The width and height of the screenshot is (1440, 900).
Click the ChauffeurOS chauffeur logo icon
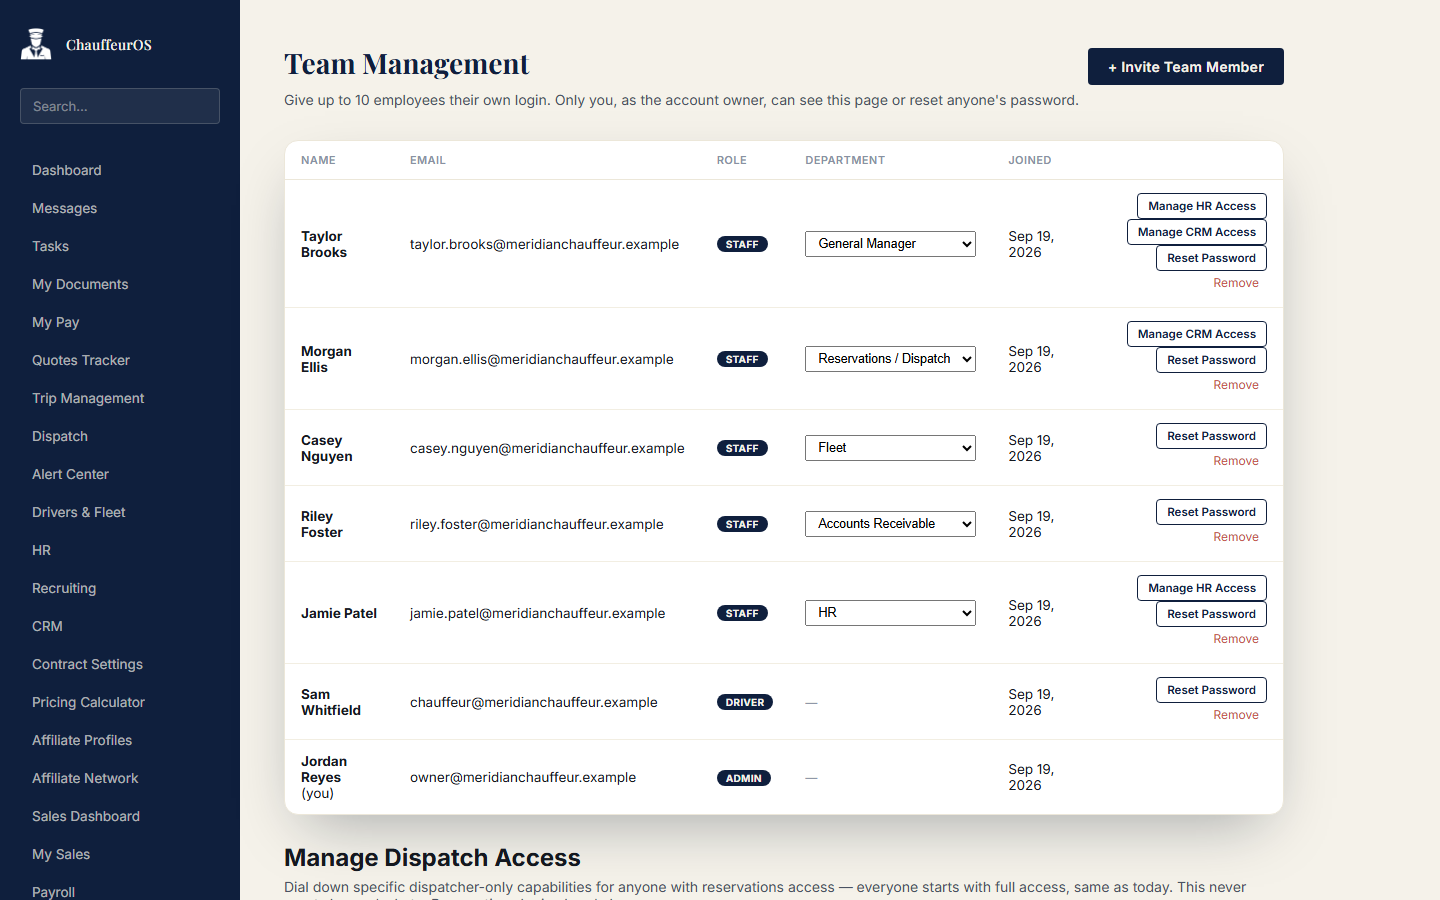pyautogui.click(x=36, y=44)
